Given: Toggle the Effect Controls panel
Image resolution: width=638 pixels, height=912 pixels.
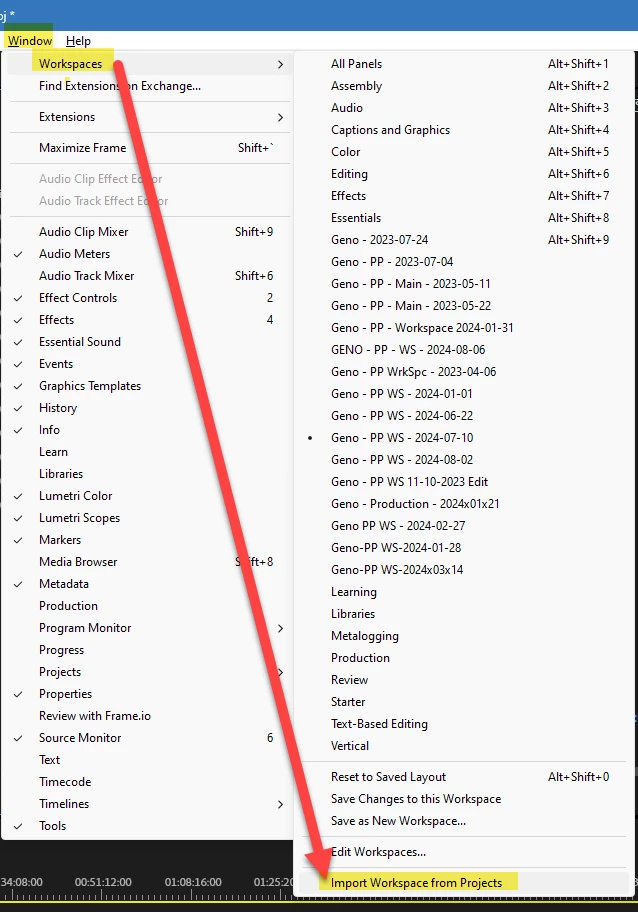Looking at the screenshot, I should point(149,298).
